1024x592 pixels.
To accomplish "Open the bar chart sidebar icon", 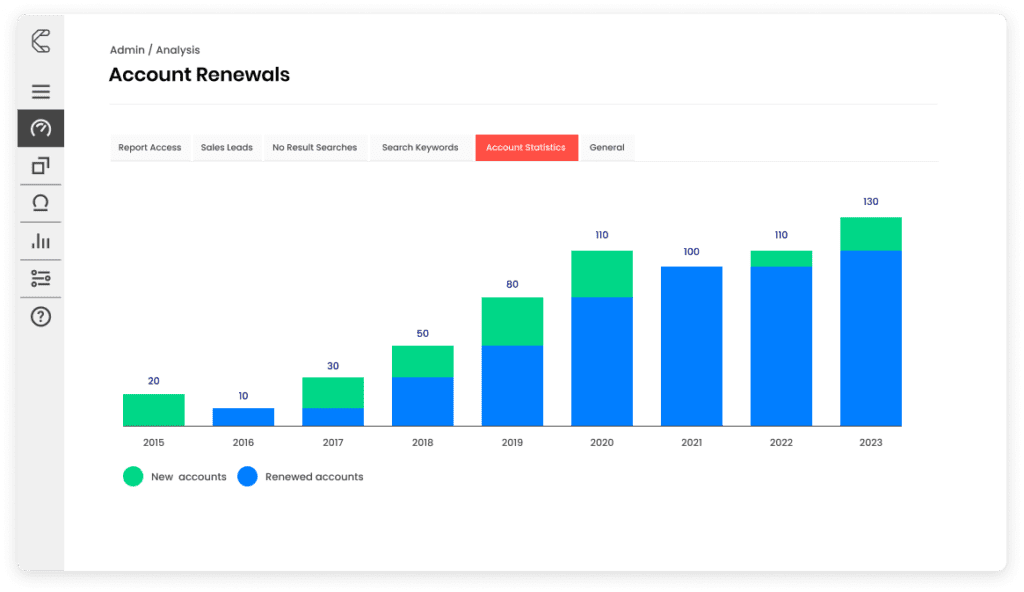I will point(41,241).
